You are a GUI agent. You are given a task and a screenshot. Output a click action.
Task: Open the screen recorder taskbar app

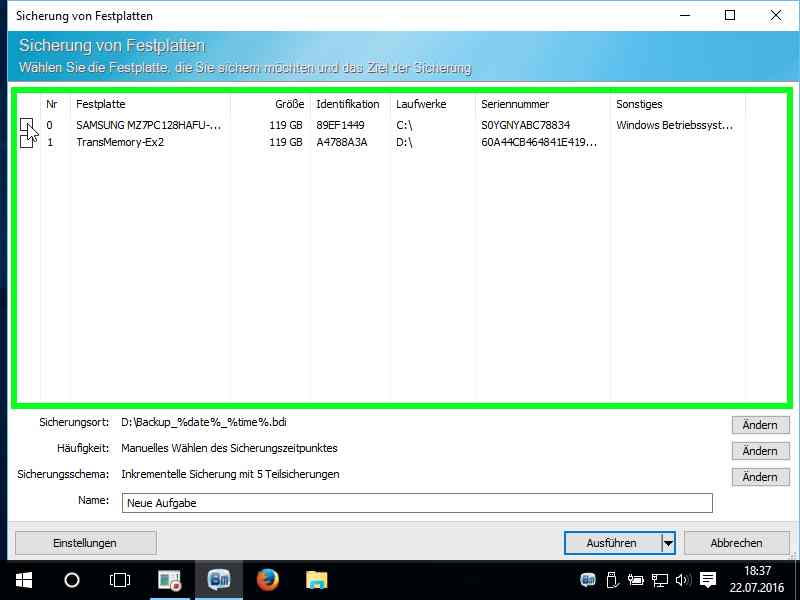click(x=170, y=580)
